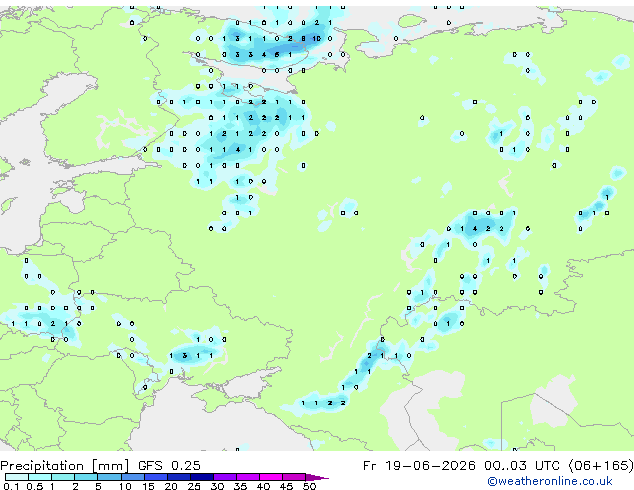Select the 30–35 mm purple legend swatch
The height and width of the screenshot is (490, 634).
224,477
